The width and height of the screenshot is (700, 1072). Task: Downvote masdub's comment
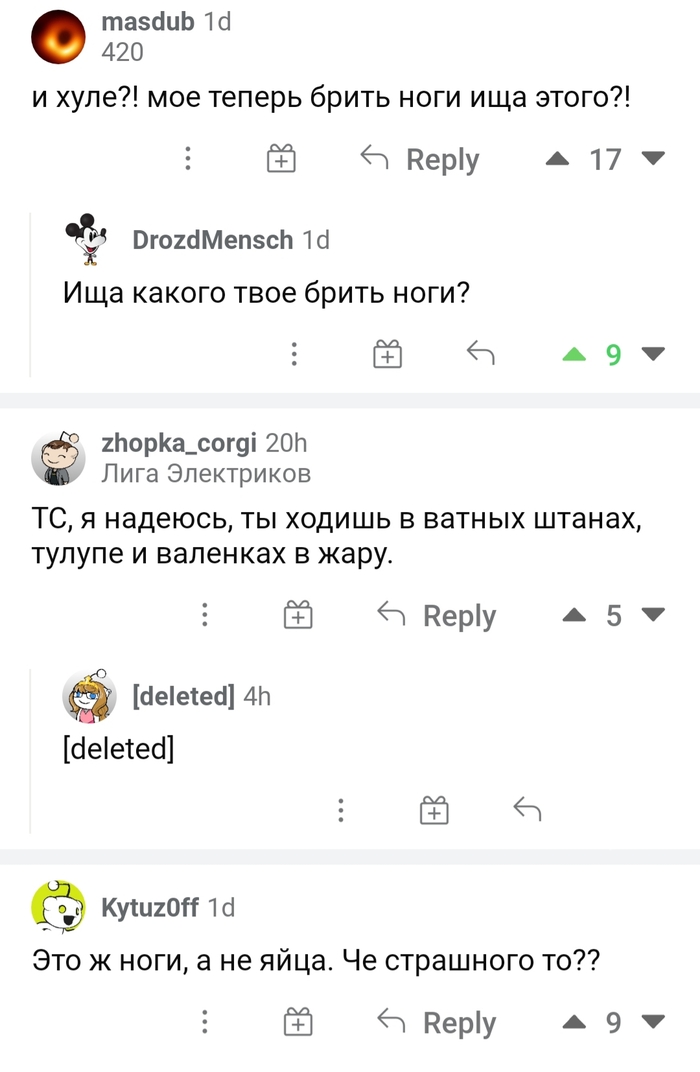point(652,160)
